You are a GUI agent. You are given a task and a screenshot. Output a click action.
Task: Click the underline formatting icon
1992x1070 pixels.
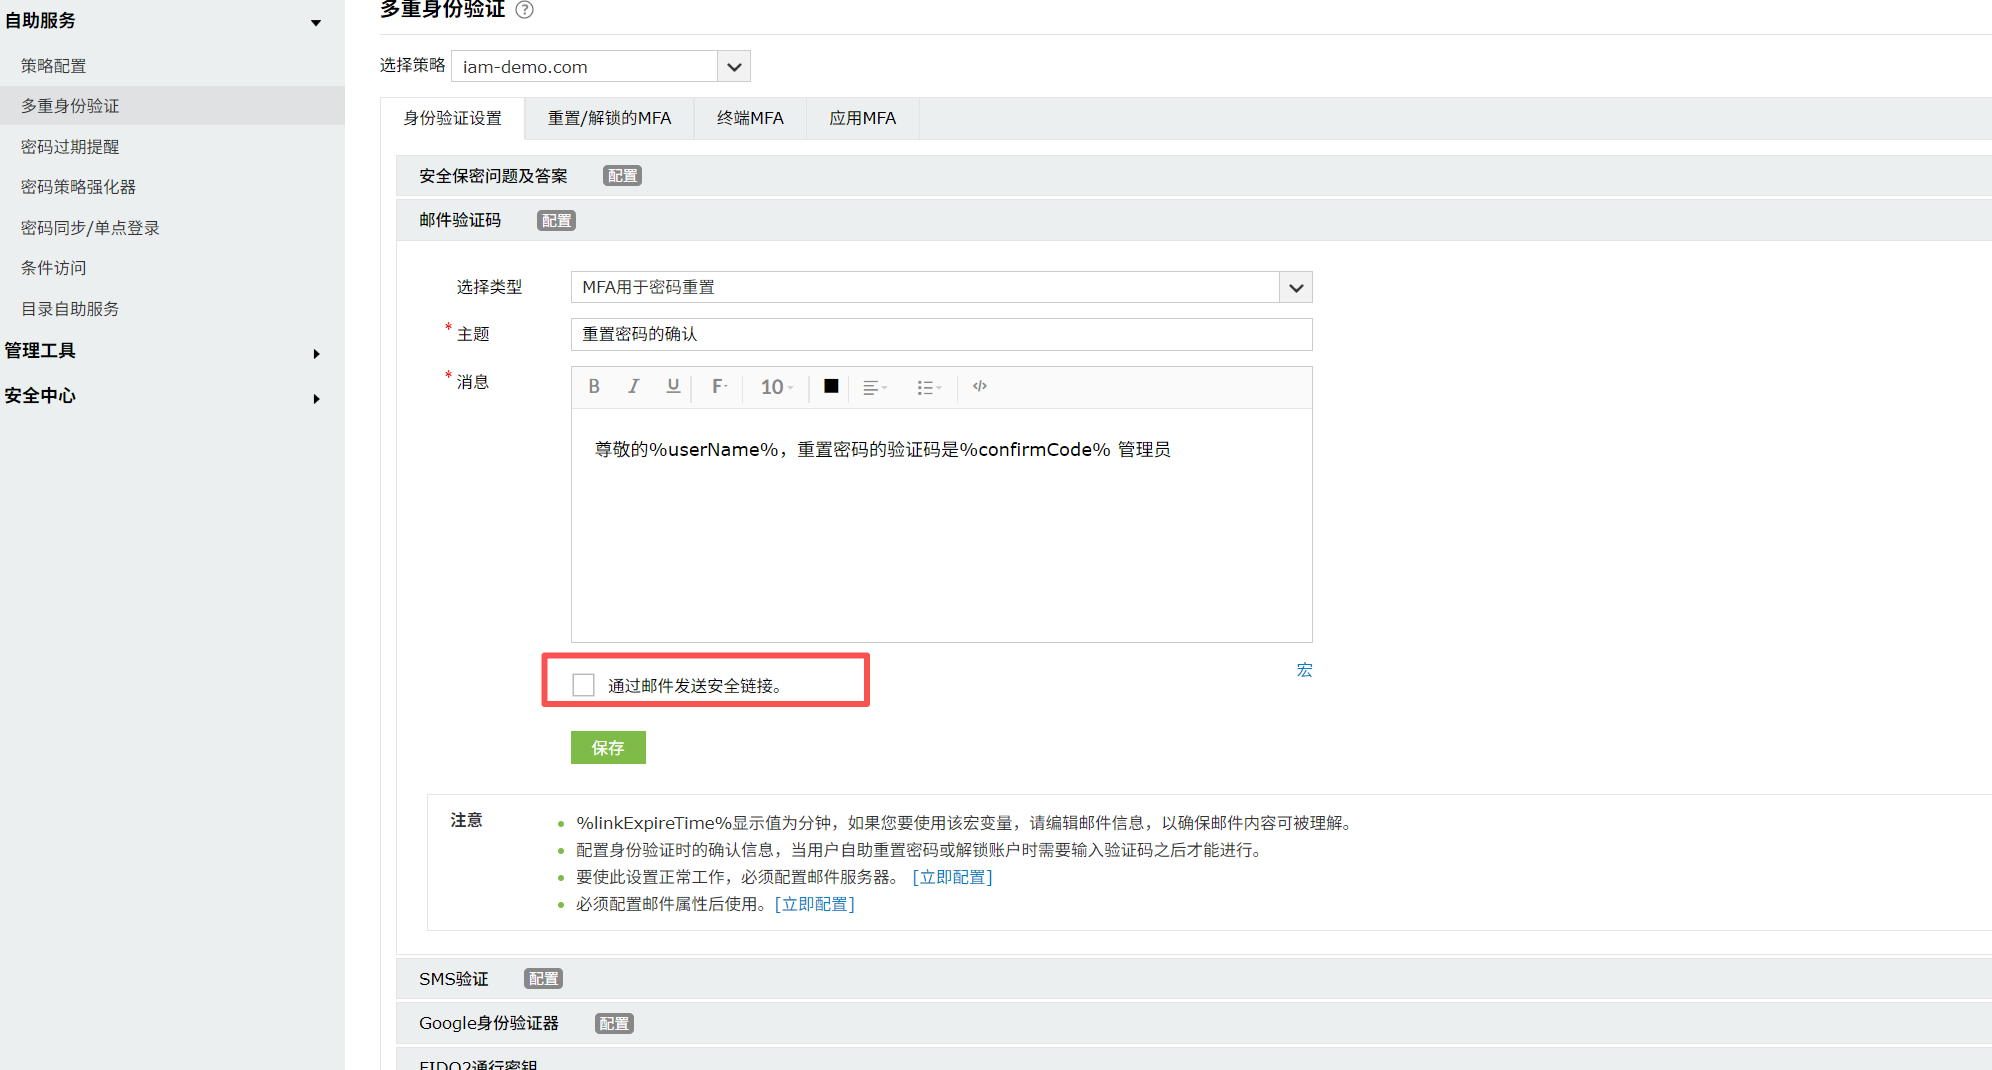(x=673, y=387)
